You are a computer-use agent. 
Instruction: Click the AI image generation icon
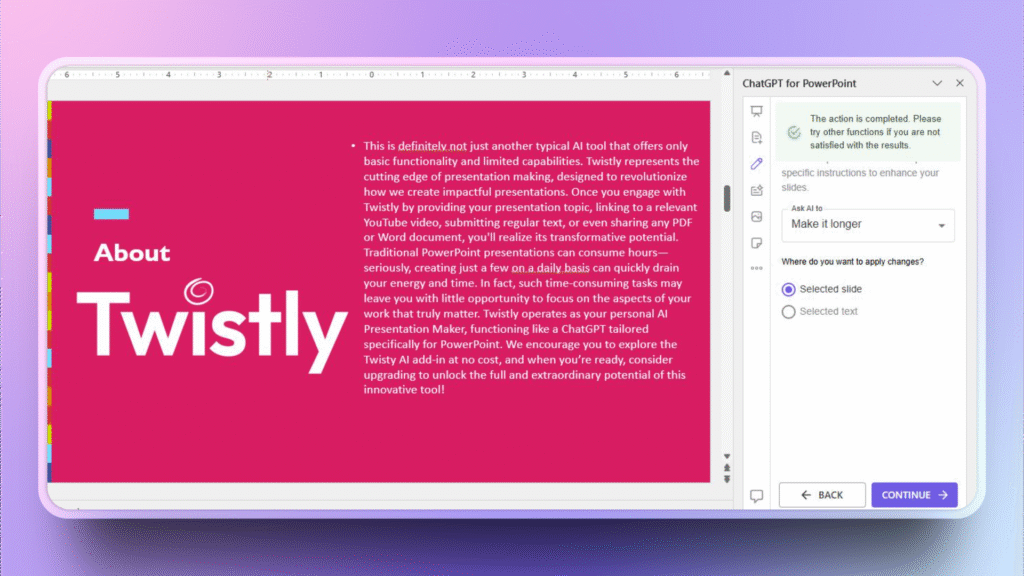(757, 216)
